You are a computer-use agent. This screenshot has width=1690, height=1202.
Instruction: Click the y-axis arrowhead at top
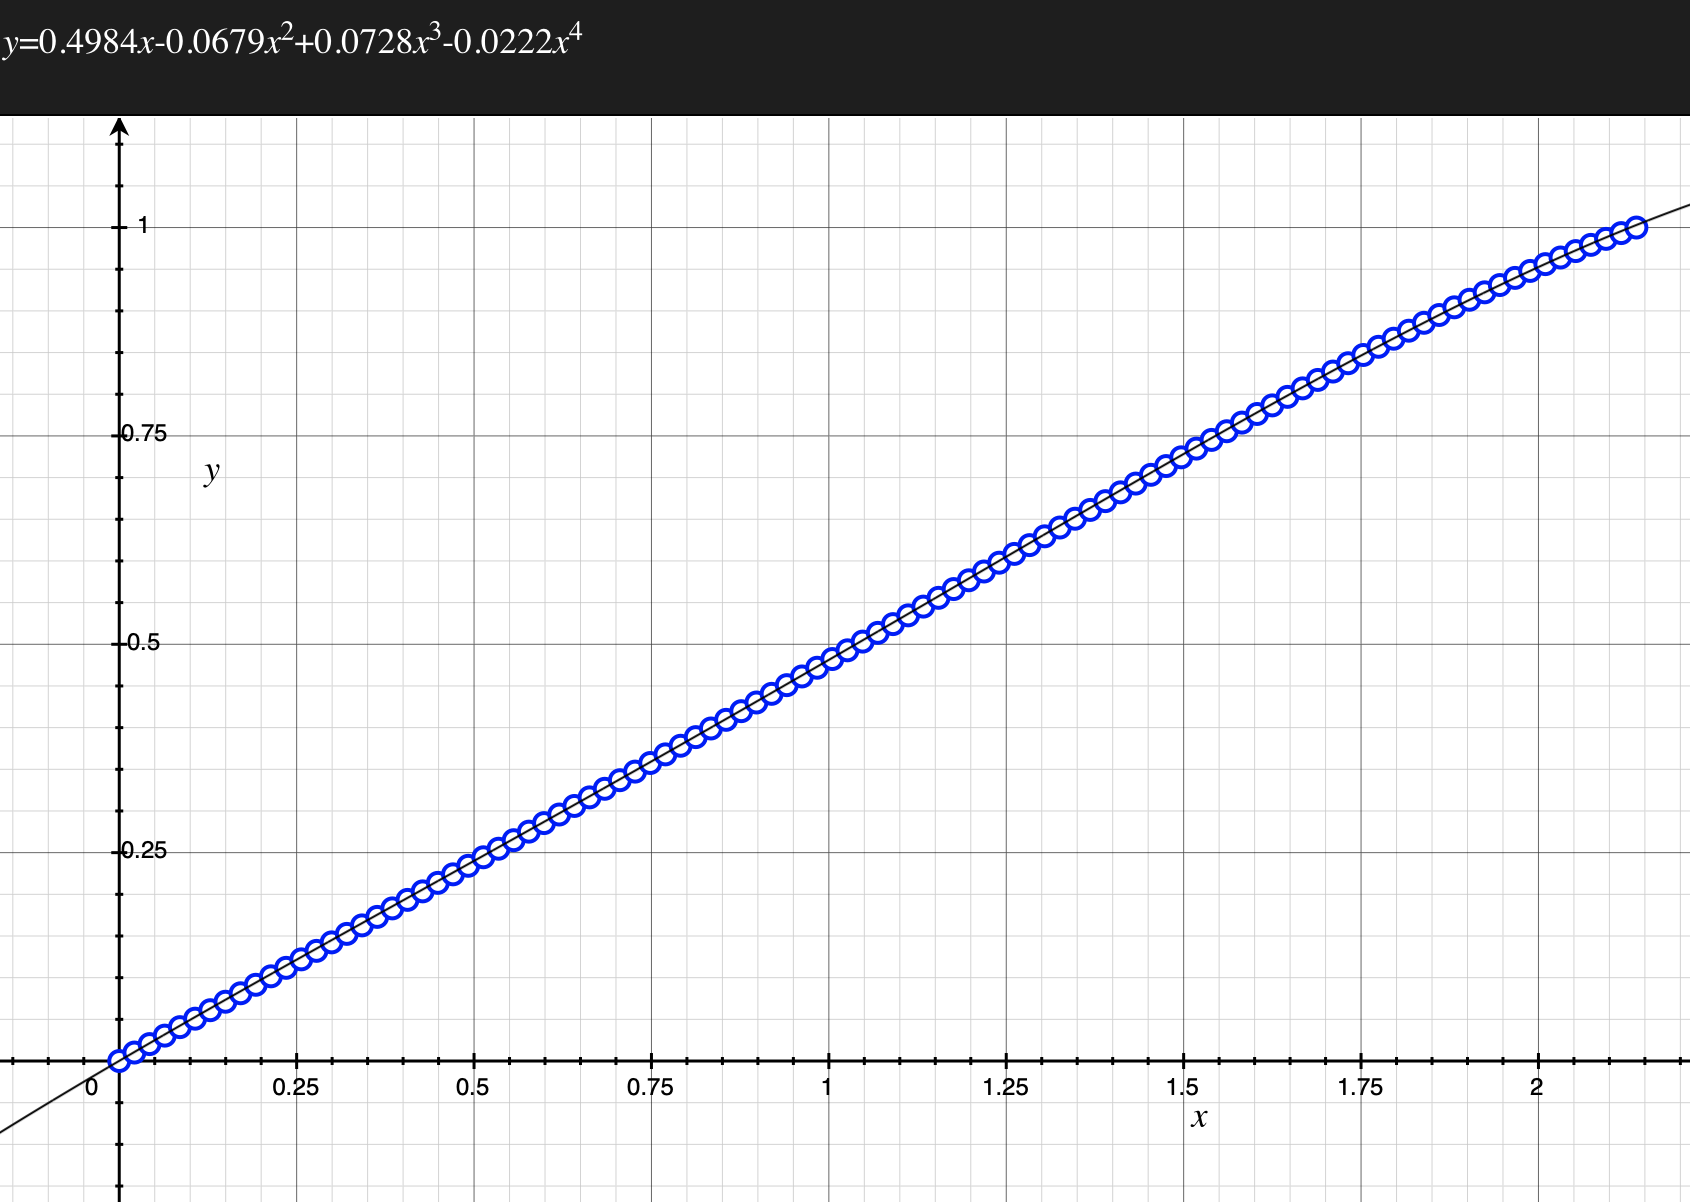coord(119,126)
